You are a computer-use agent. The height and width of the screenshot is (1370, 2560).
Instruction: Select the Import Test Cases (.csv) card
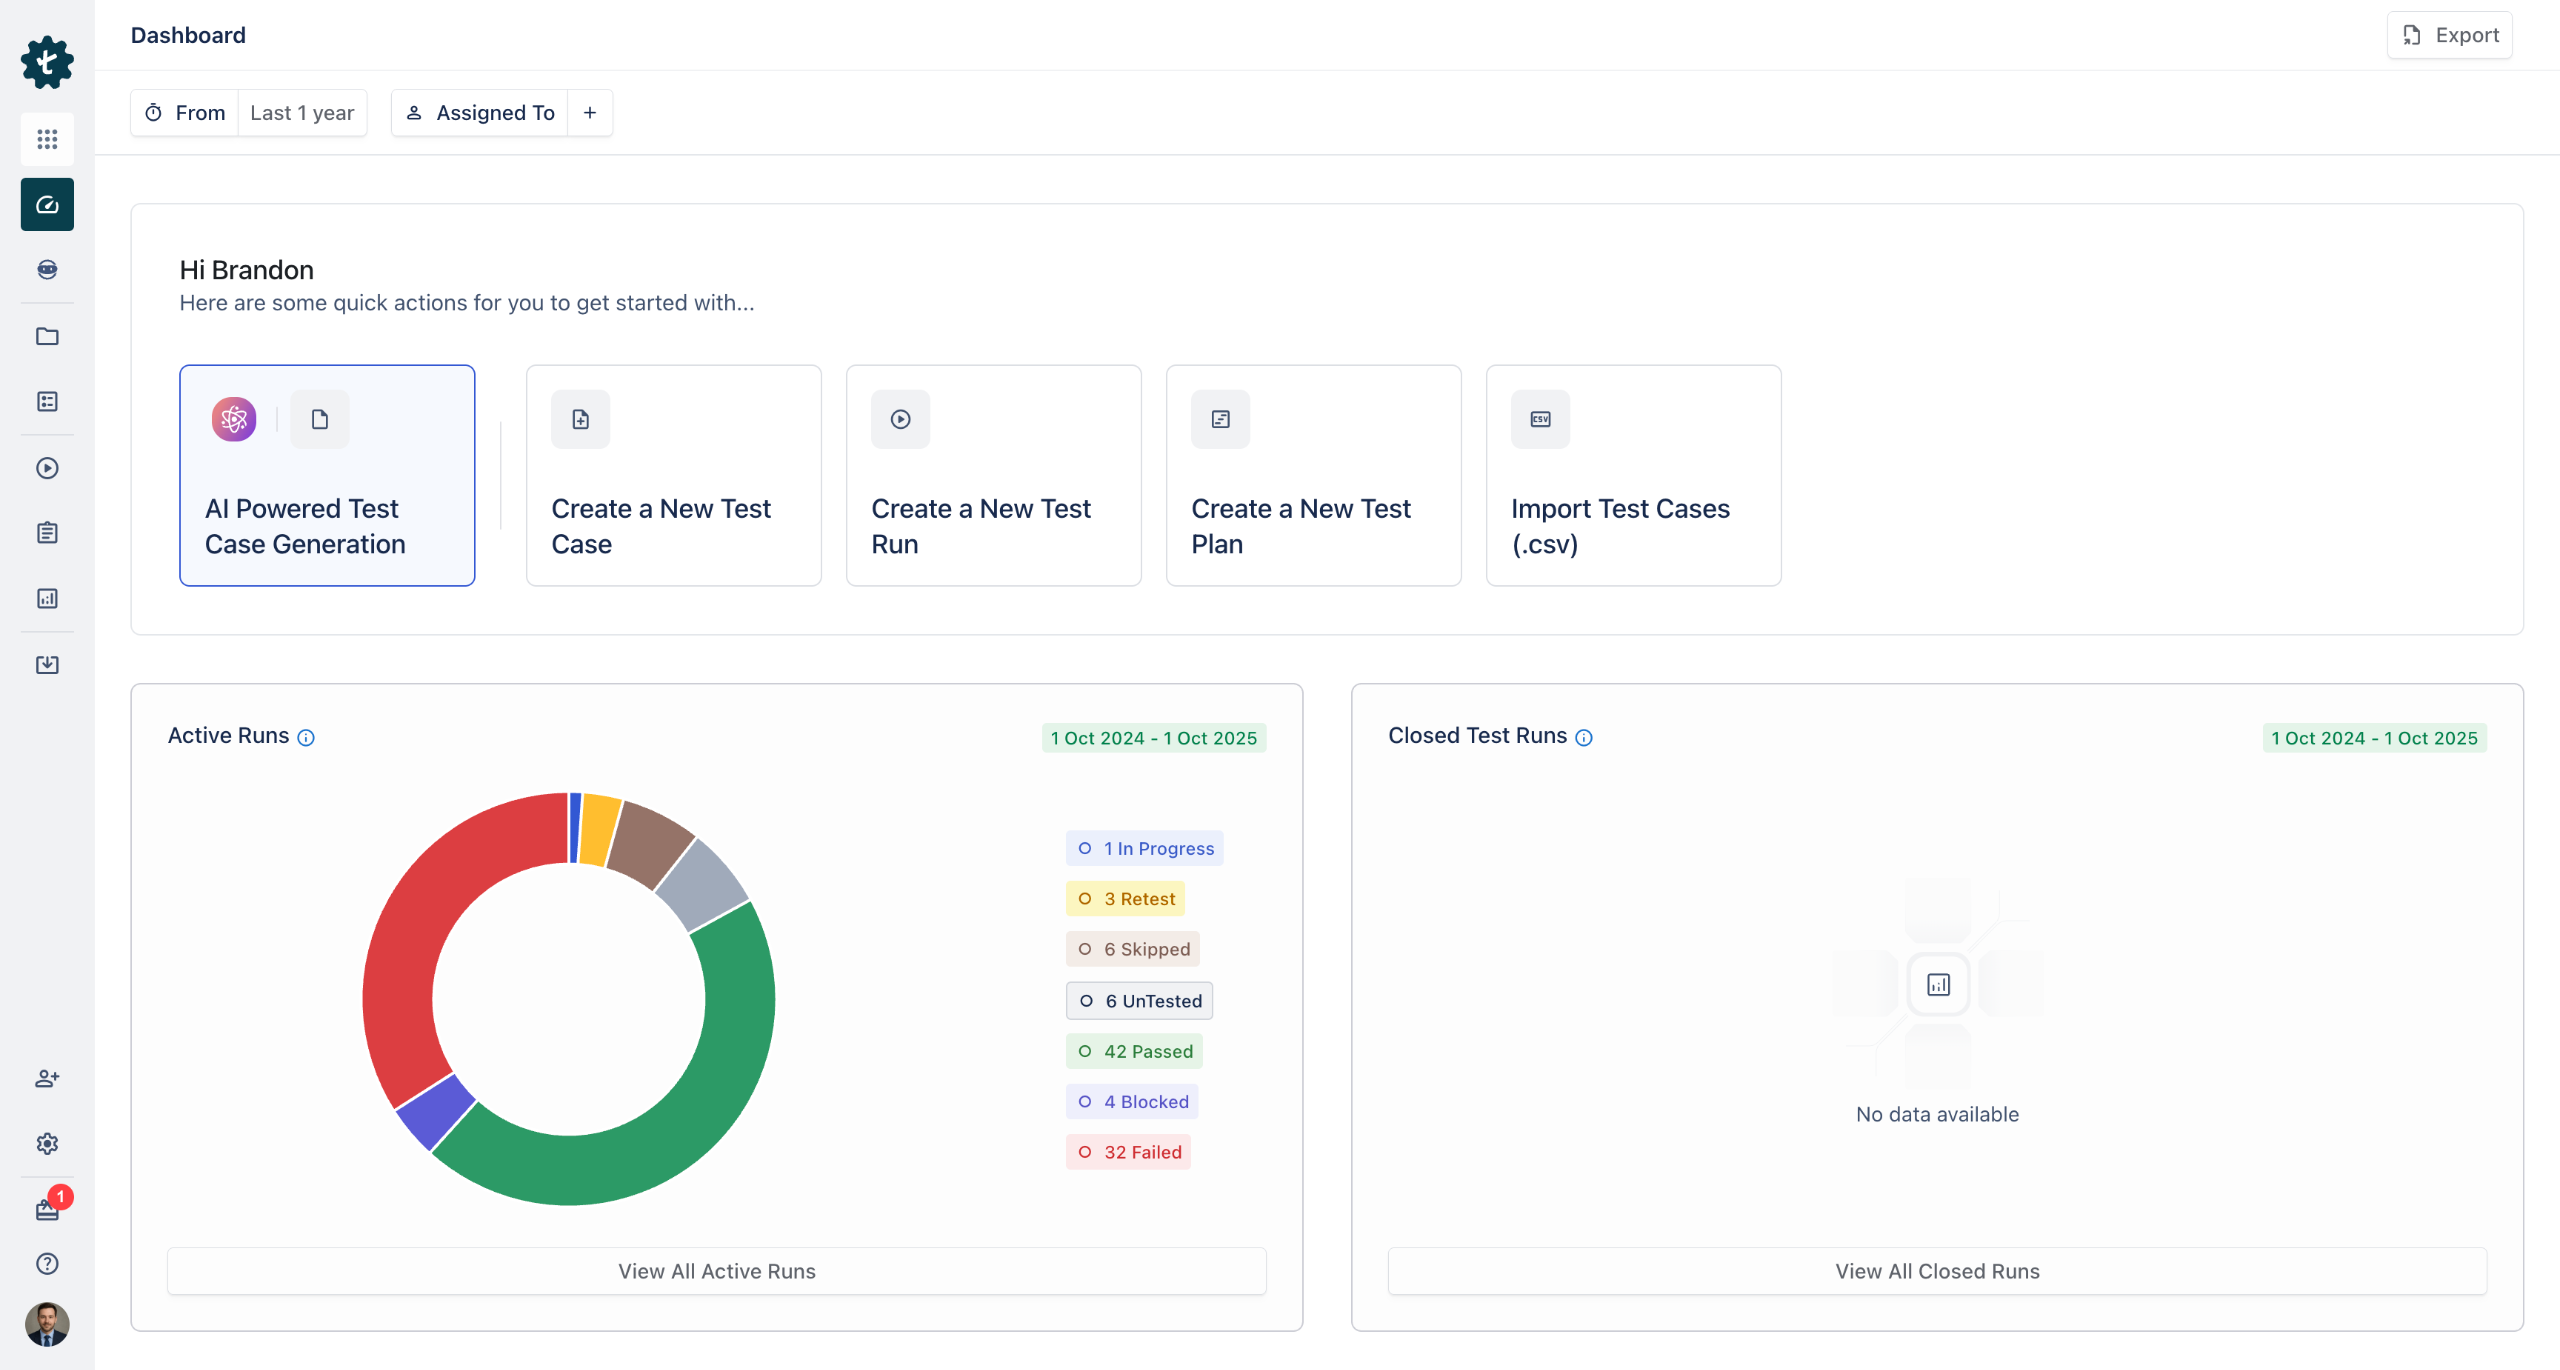pyautogui.click(x=1633, y=475)
